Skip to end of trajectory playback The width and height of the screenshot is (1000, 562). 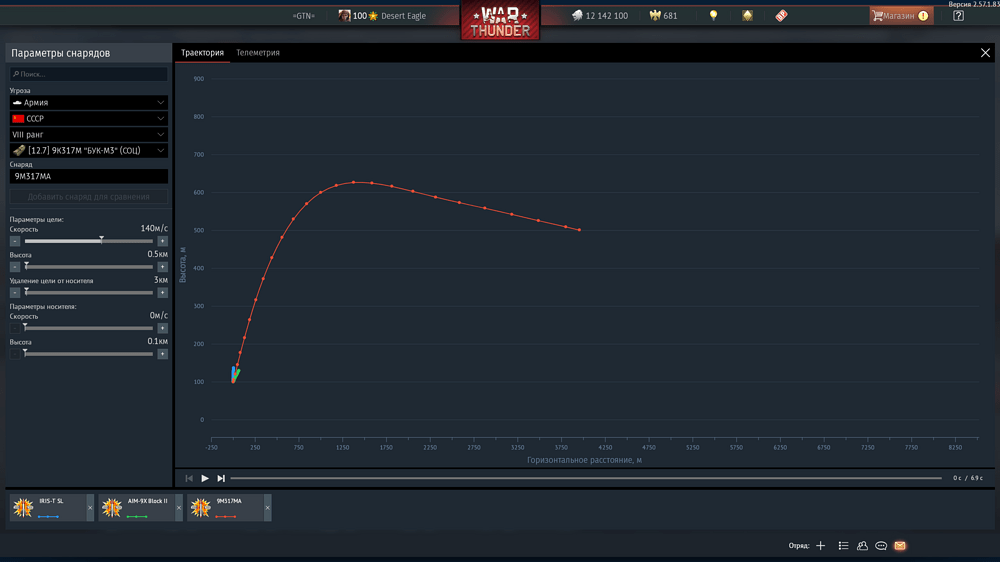[221, 478]
